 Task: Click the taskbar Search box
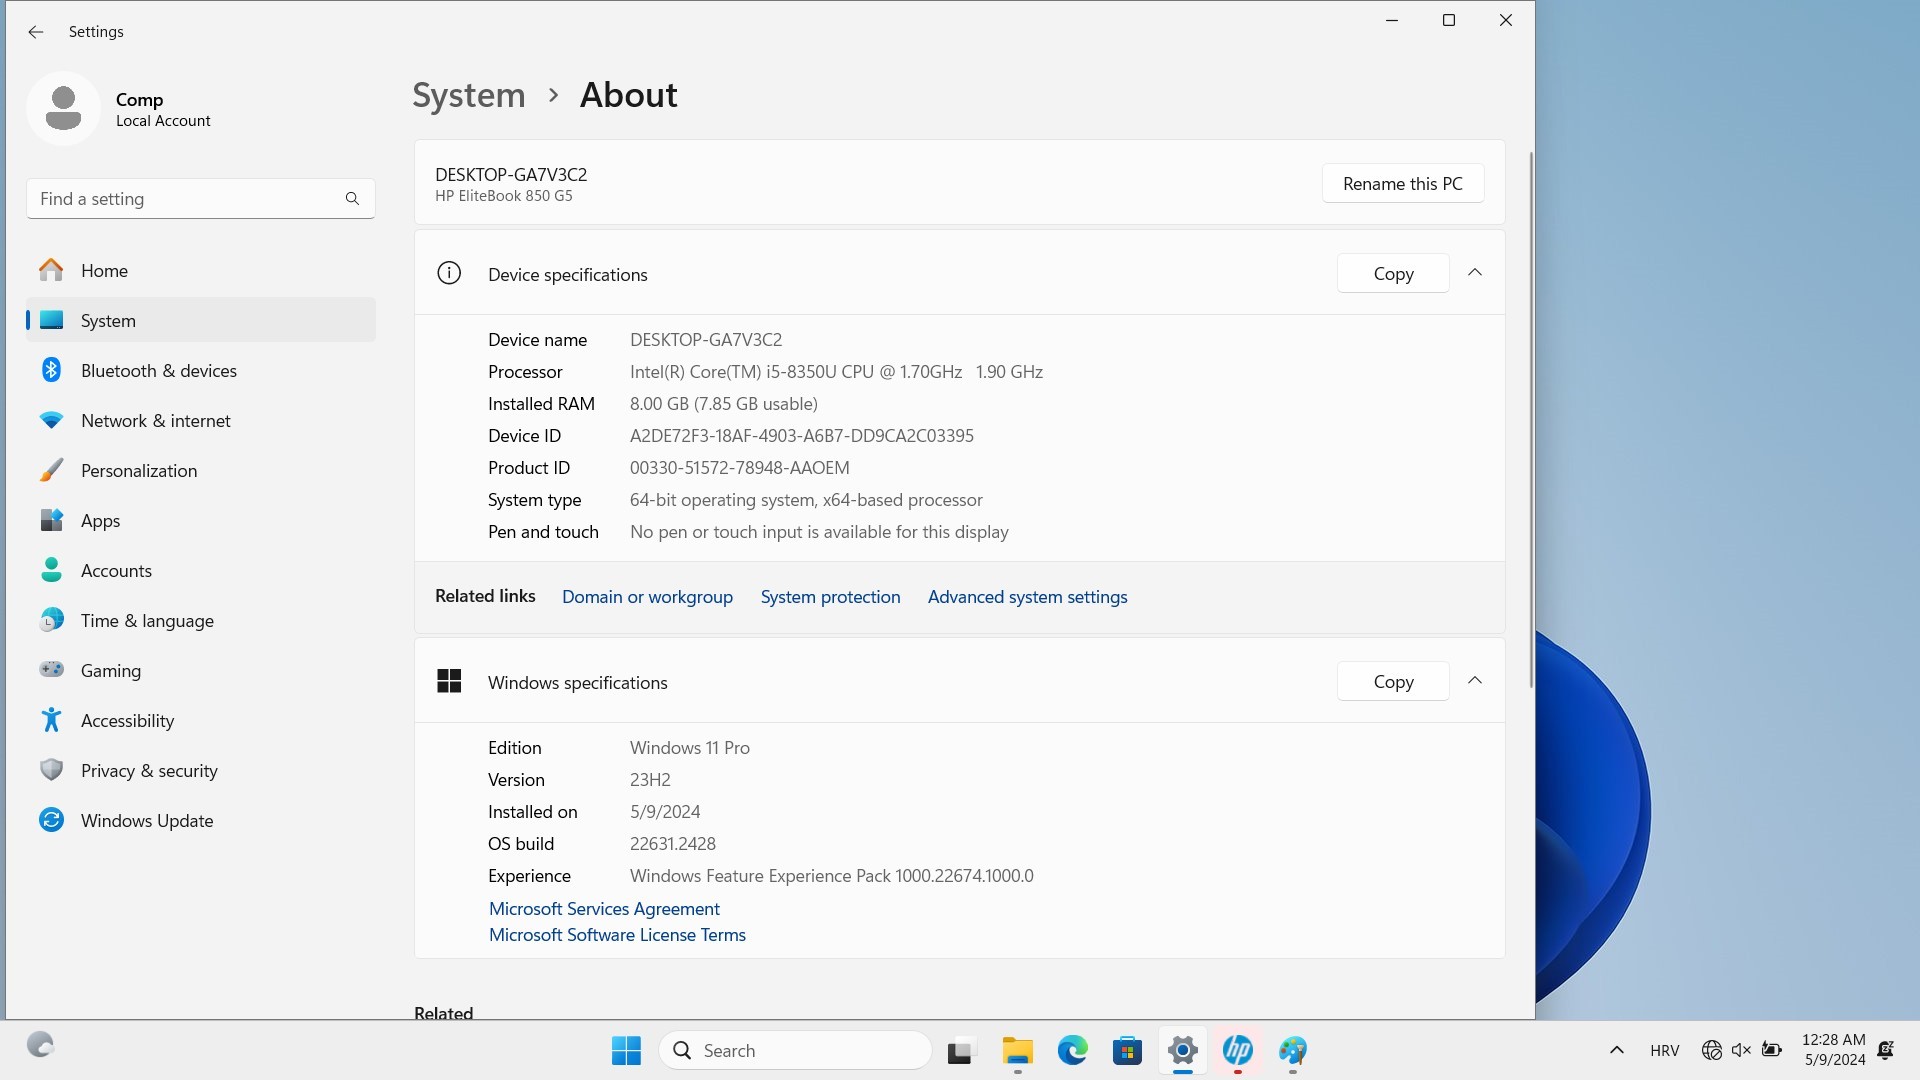[x=795, y=1050]
